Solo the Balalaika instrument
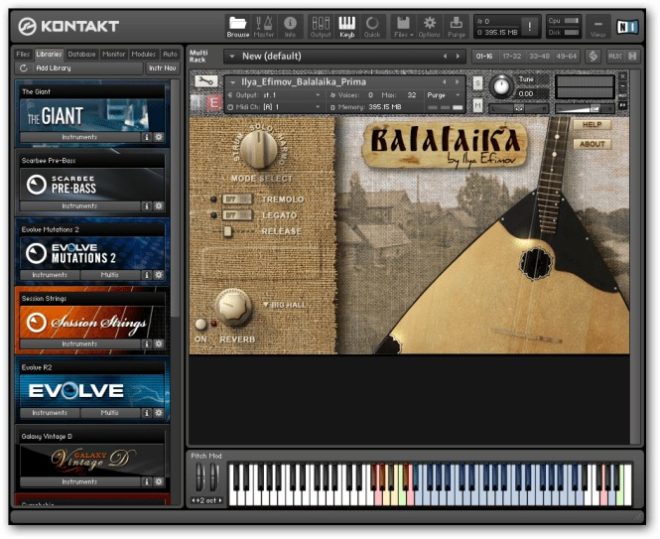The width and height of the screenshot is (660, 539). click(477, 83)
